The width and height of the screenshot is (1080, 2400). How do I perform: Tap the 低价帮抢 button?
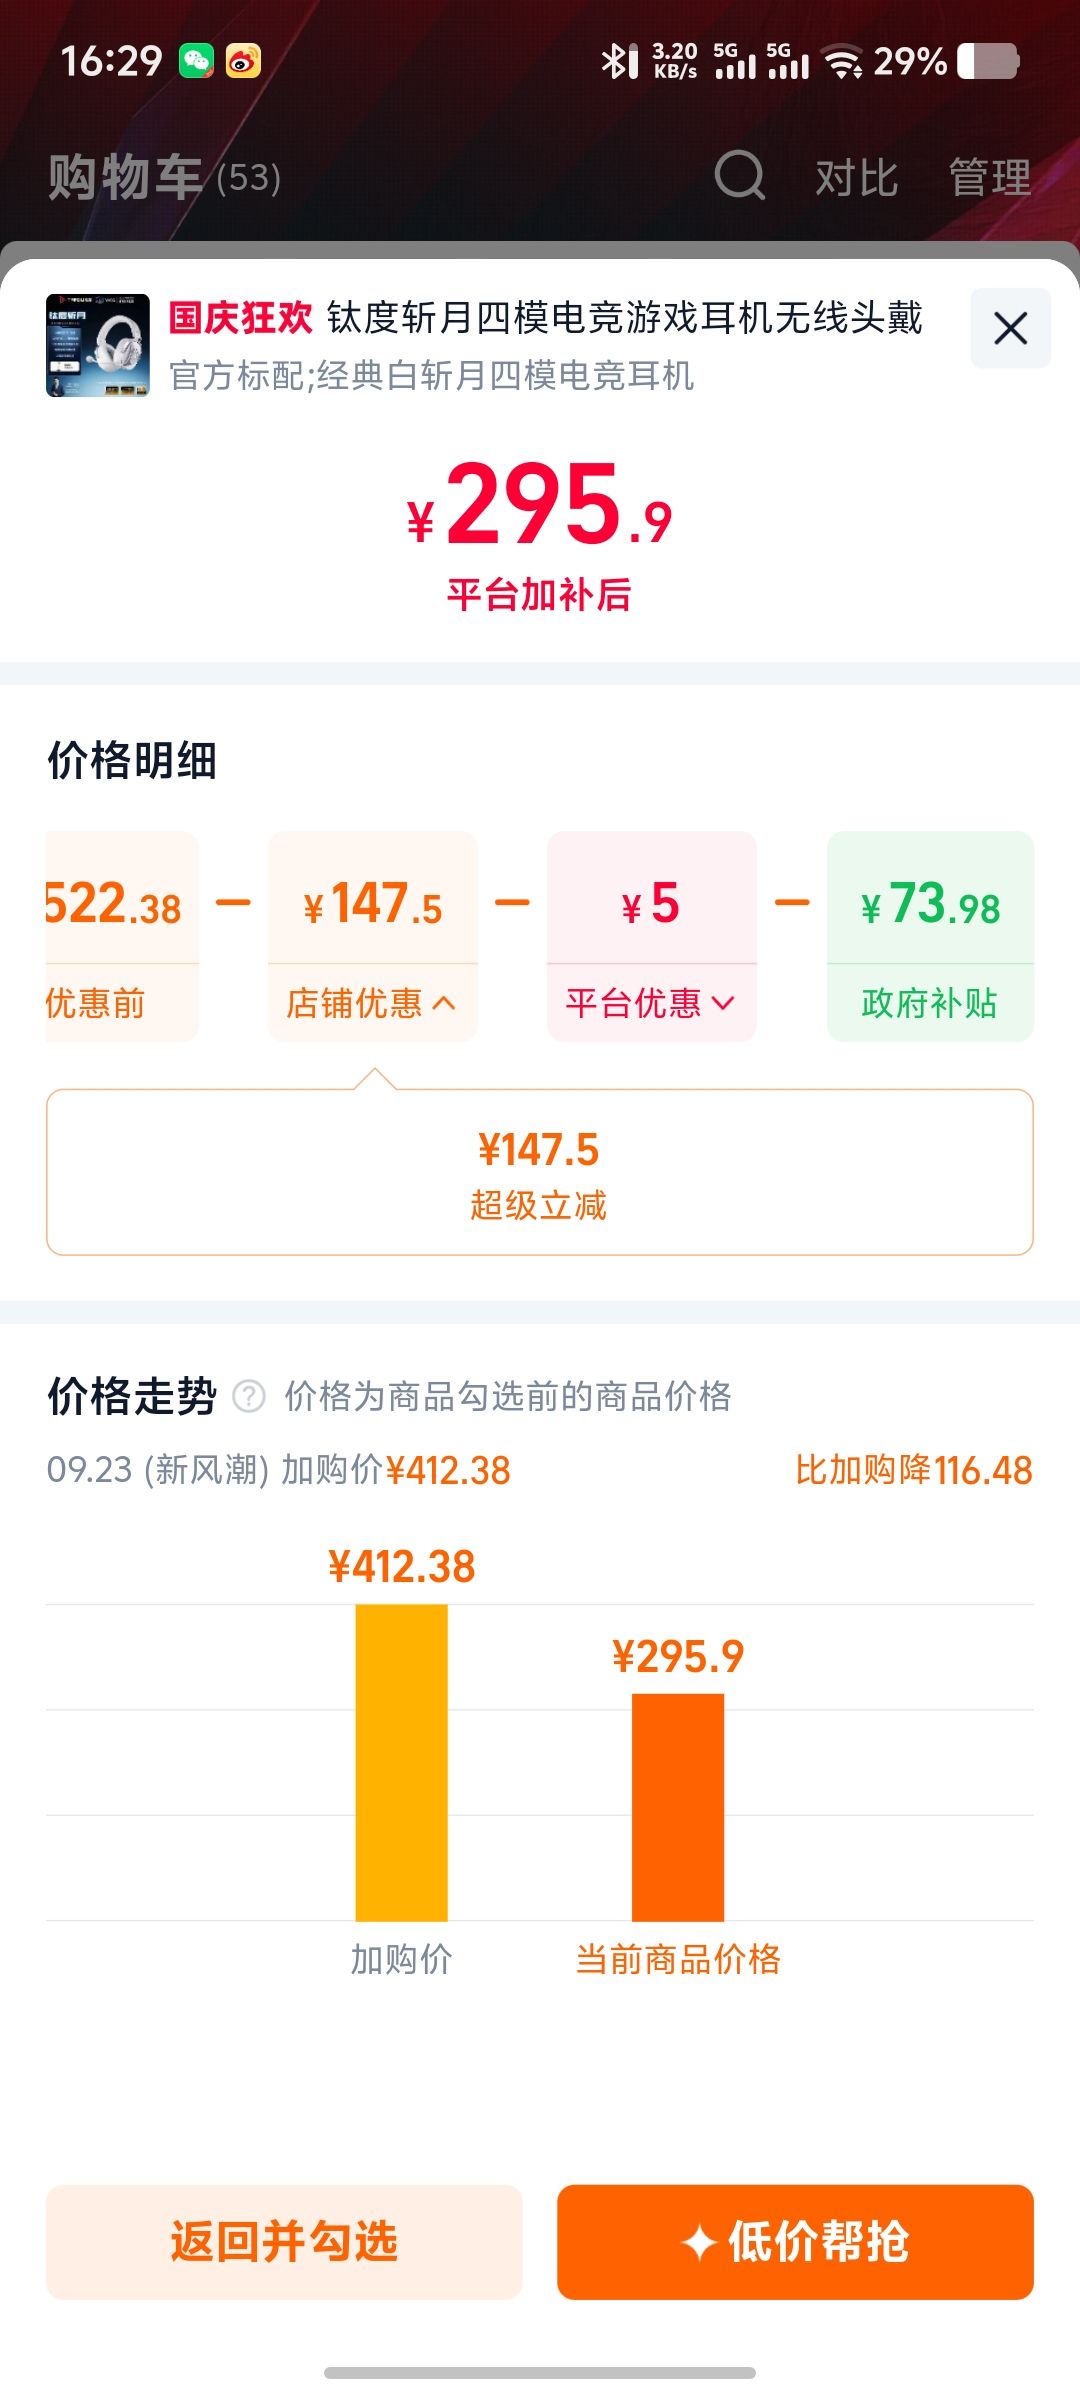point(795,2241)
